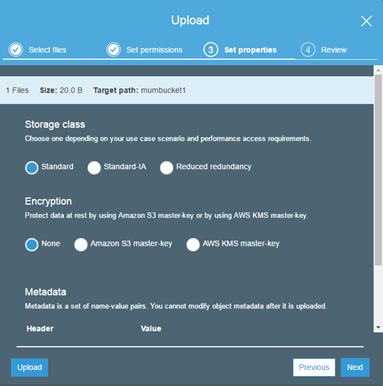383x386 pixels.
Task: Click the step 3 circle icon
Action: tap(211, 50)
